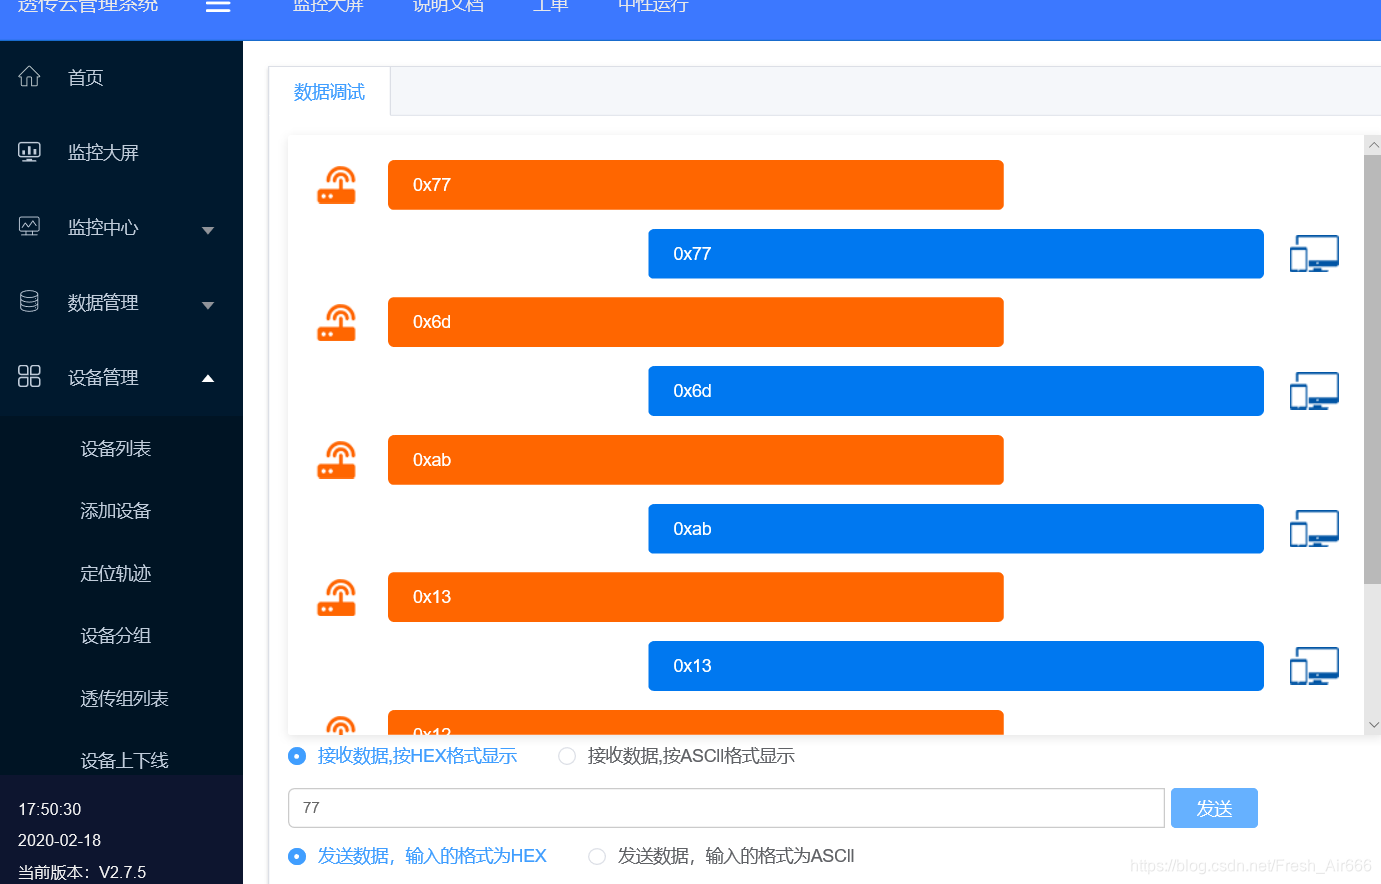Image resolution: width=1381 pixels, height=884 pixels.
Task: Select receive data in HEX format display
Action: pos(297,756)
